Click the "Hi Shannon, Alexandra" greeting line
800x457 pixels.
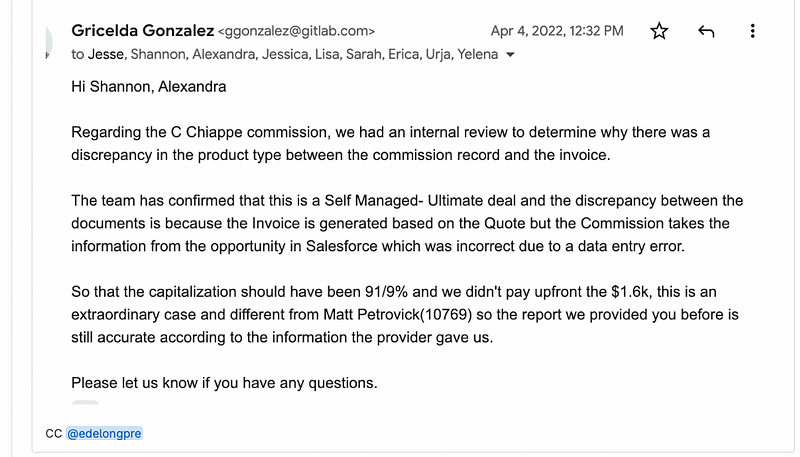pyautogui.click(x=149, y=86)
